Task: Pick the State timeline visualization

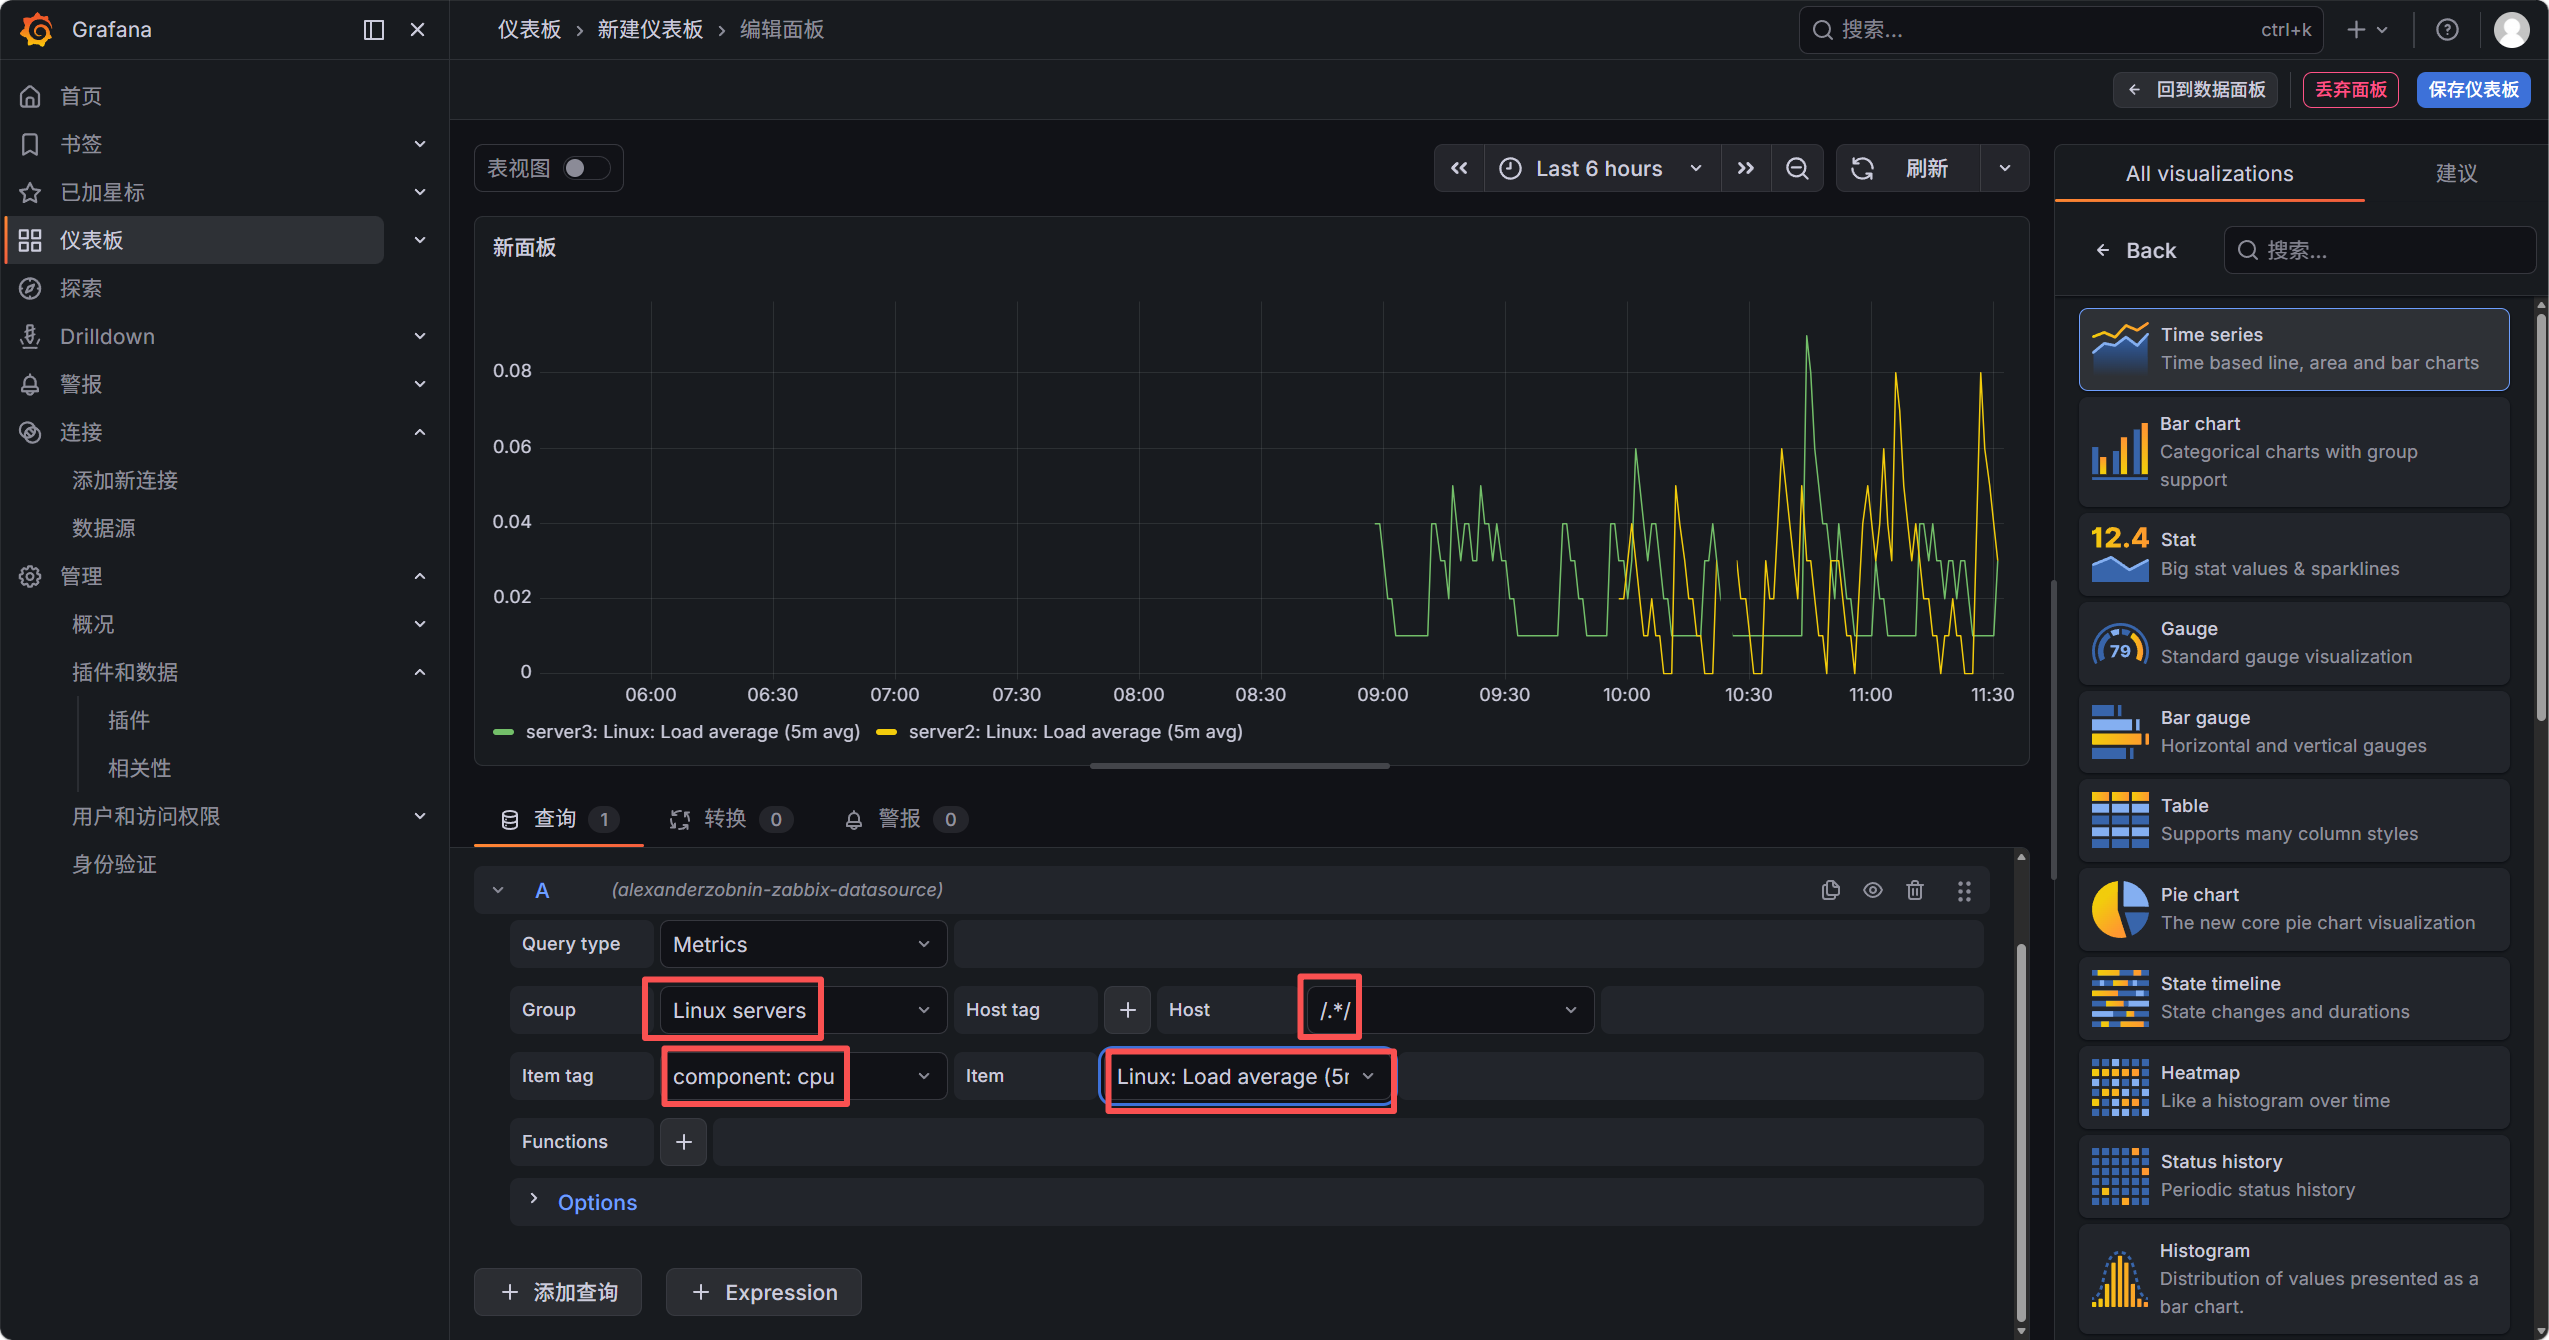Action: pyautogui.click(x=2294, y=998)
